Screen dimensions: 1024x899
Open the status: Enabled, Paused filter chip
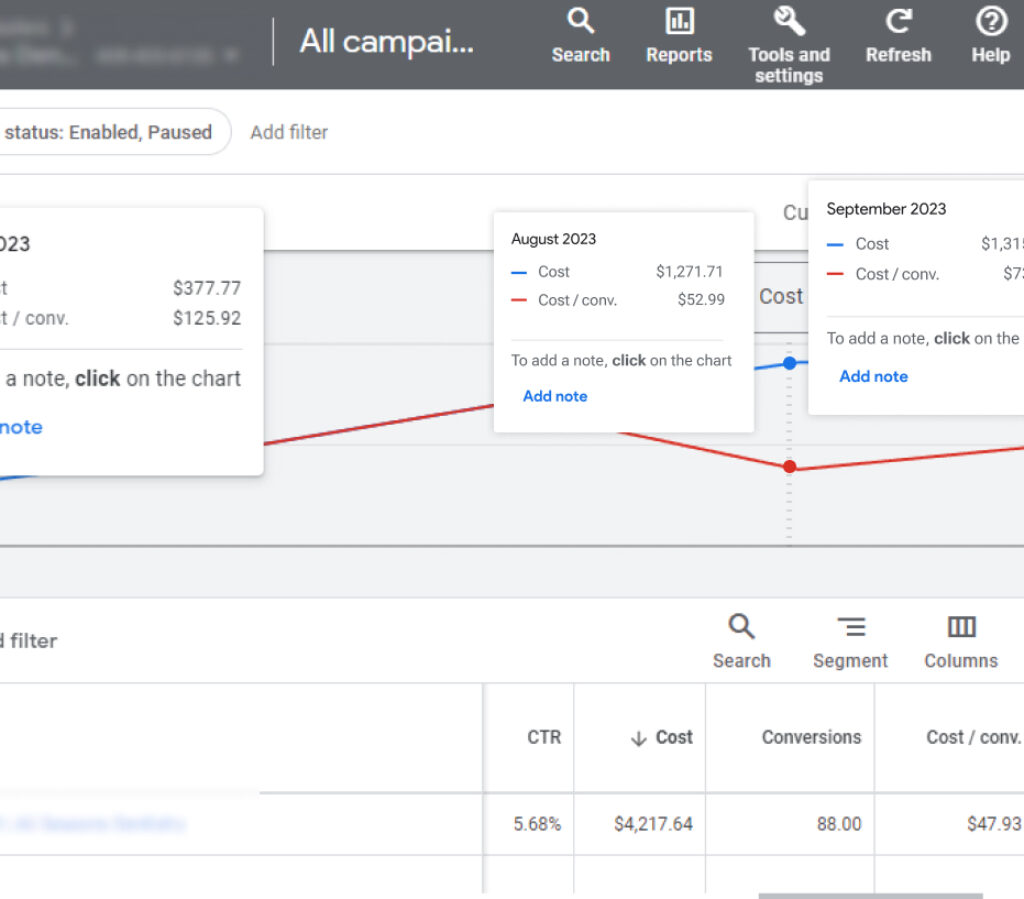click(x=108, y=132)
